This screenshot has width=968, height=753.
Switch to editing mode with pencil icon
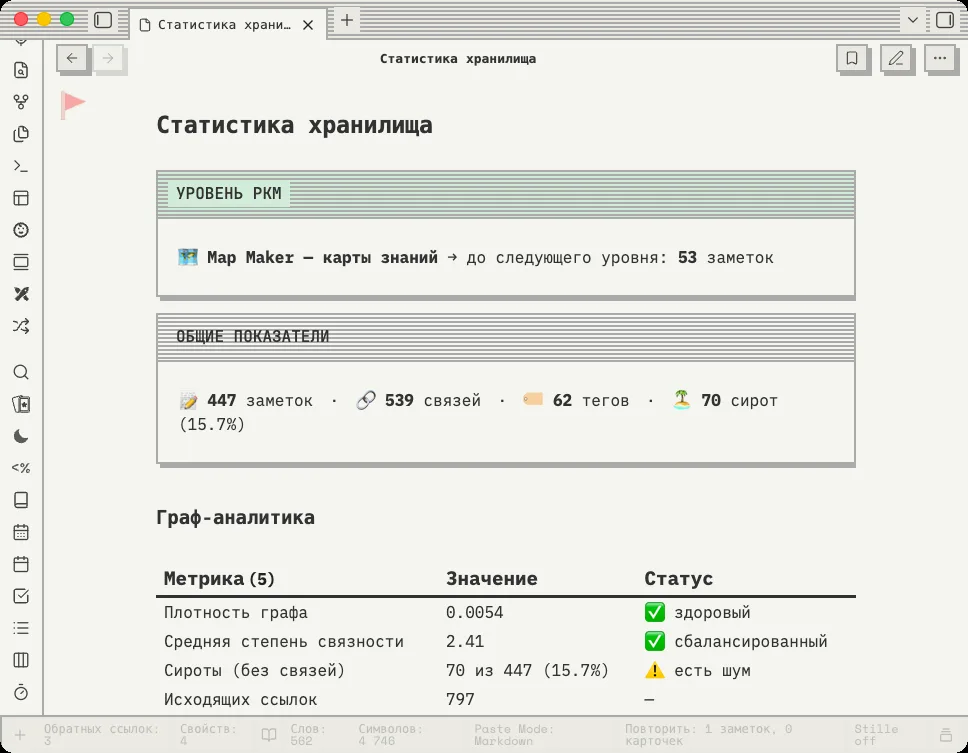click(896, 59)
